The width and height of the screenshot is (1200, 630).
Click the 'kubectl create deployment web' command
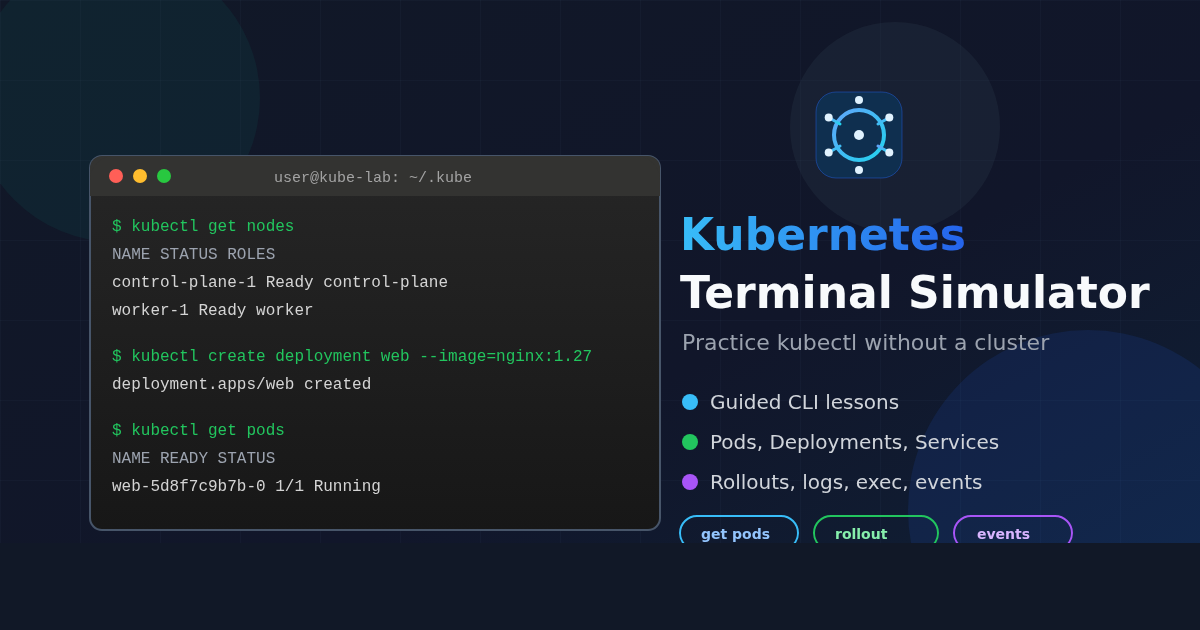pyautogui.click(x=352, y=357)
